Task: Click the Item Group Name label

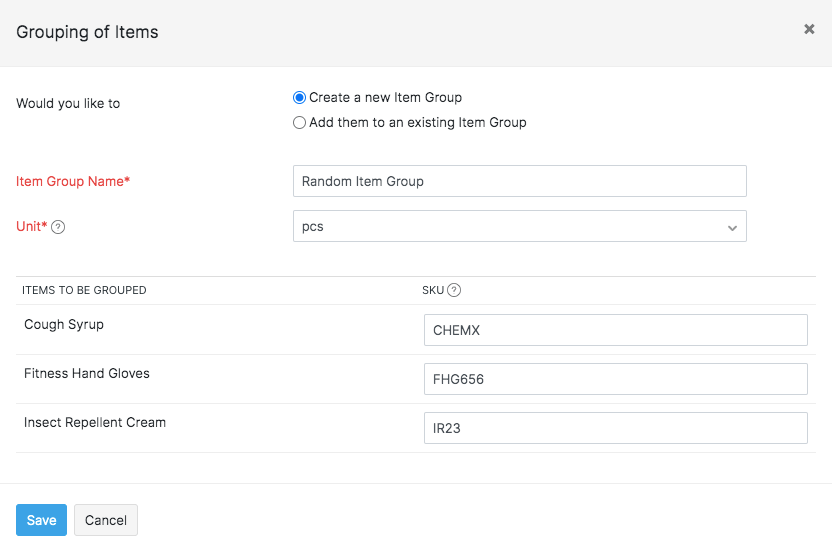Action: click(73, 182)
